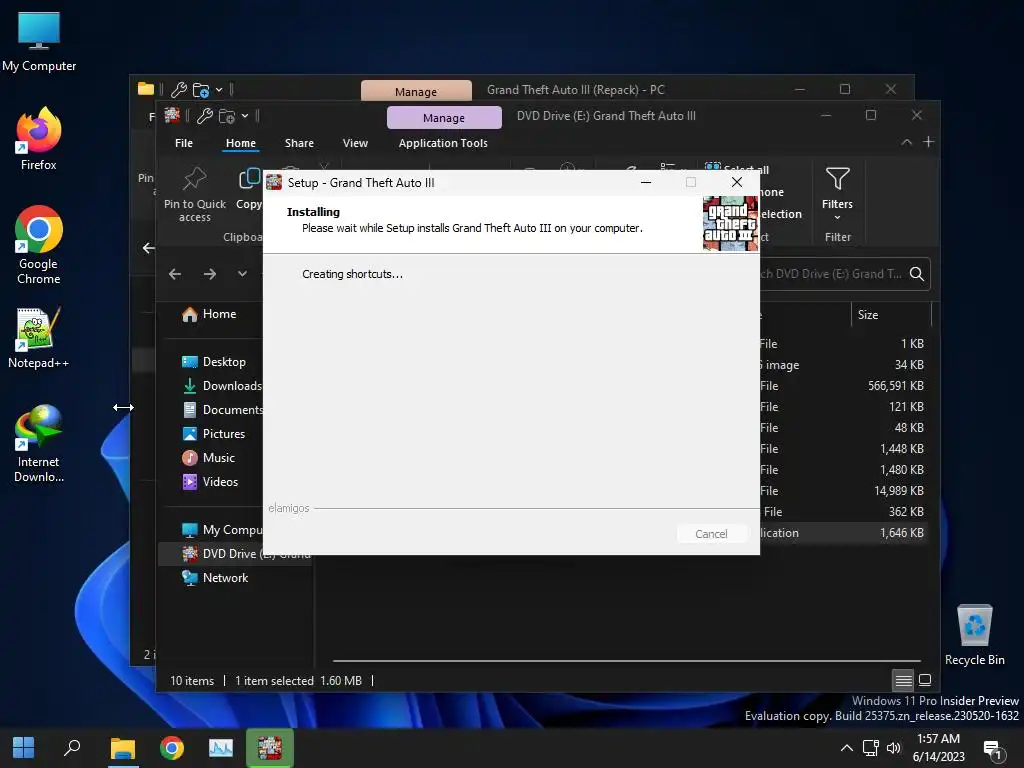The width and height of the screenshot is (1024, 768).
Task: Switch to large icons view in the status bar
Action: point(925,680)
